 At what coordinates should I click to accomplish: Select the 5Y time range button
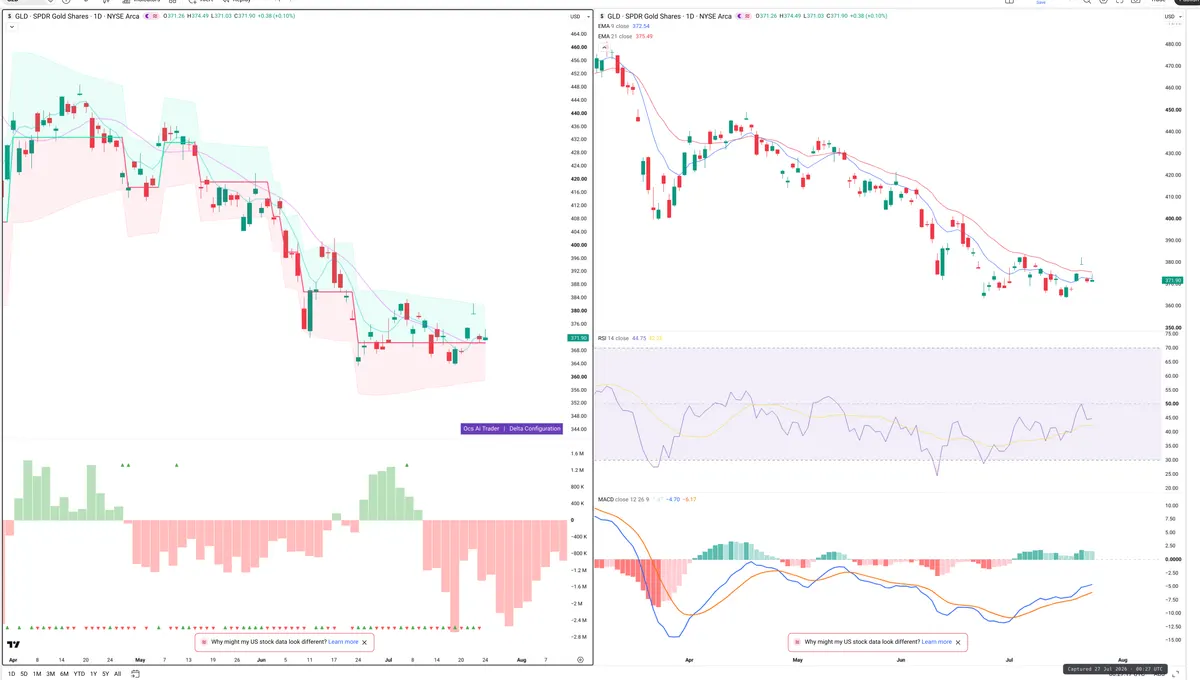105,674
